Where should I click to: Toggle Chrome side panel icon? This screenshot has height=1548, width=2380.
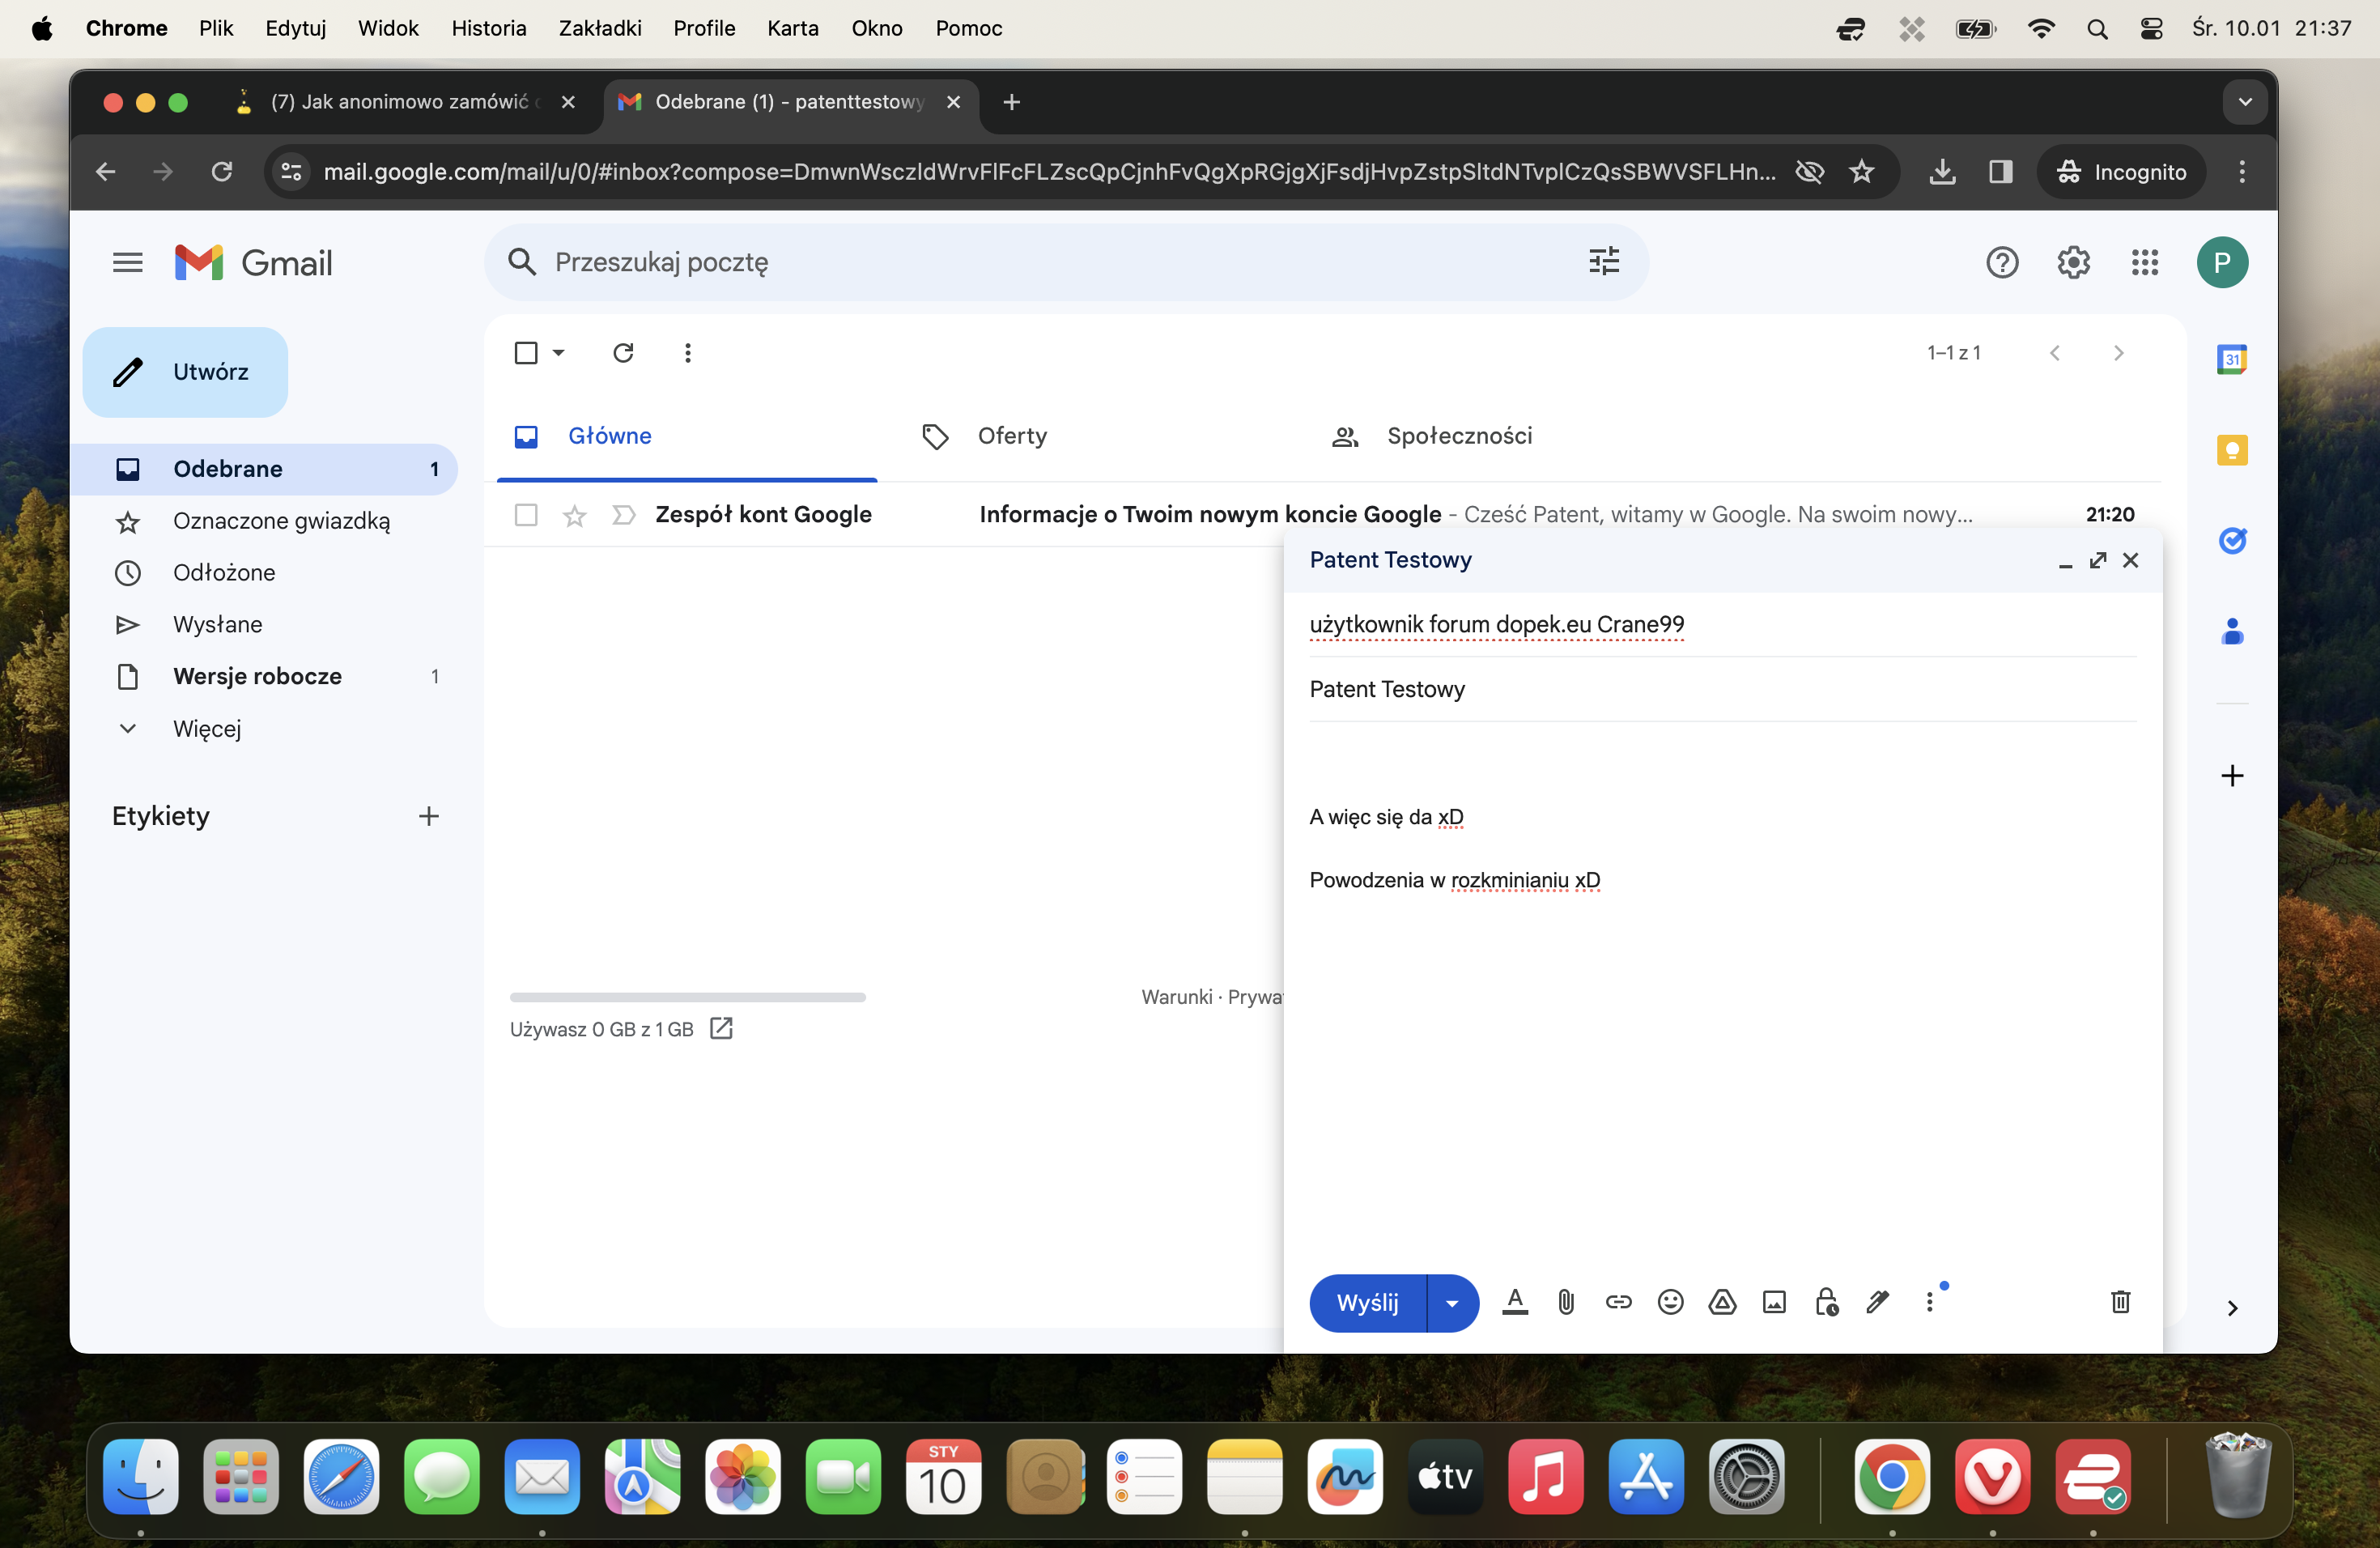2000,172
